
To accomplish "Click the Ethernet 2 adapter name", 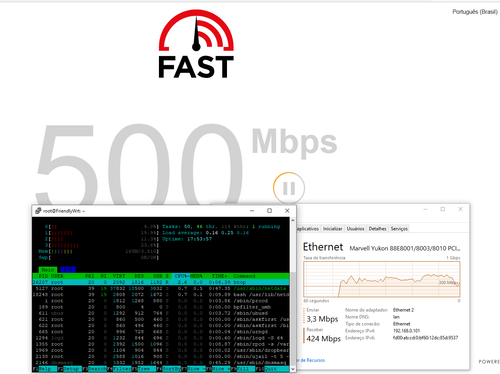I will point(403,310).
